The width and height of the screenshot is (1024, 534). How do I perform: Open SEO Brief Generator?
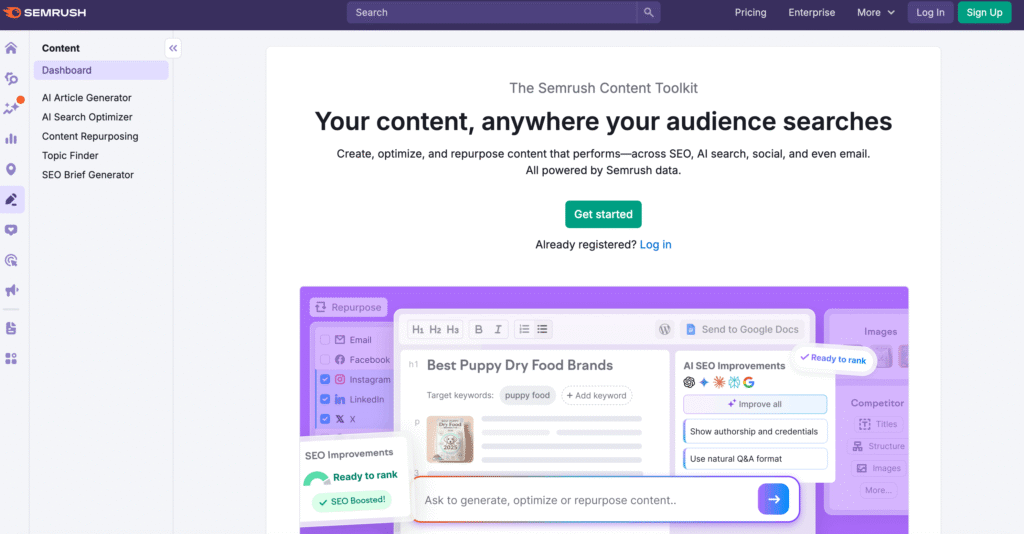88,175
